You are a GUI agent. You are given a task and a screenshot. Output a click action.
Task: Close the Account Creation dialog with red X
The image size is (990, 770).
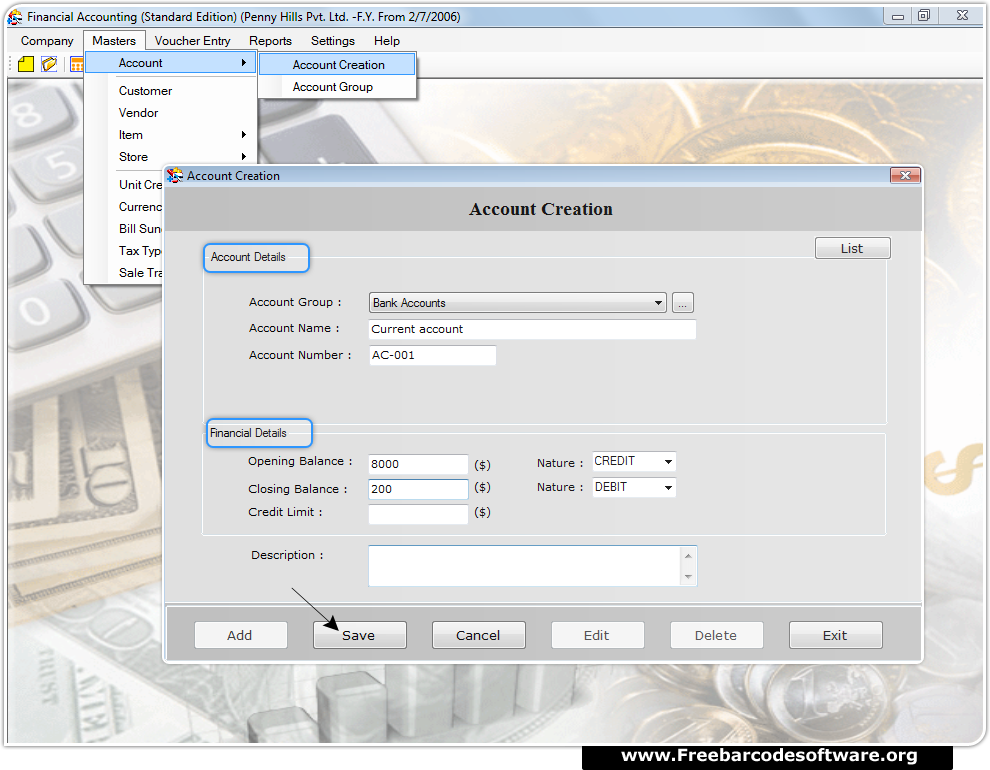(x=905, y=175)
